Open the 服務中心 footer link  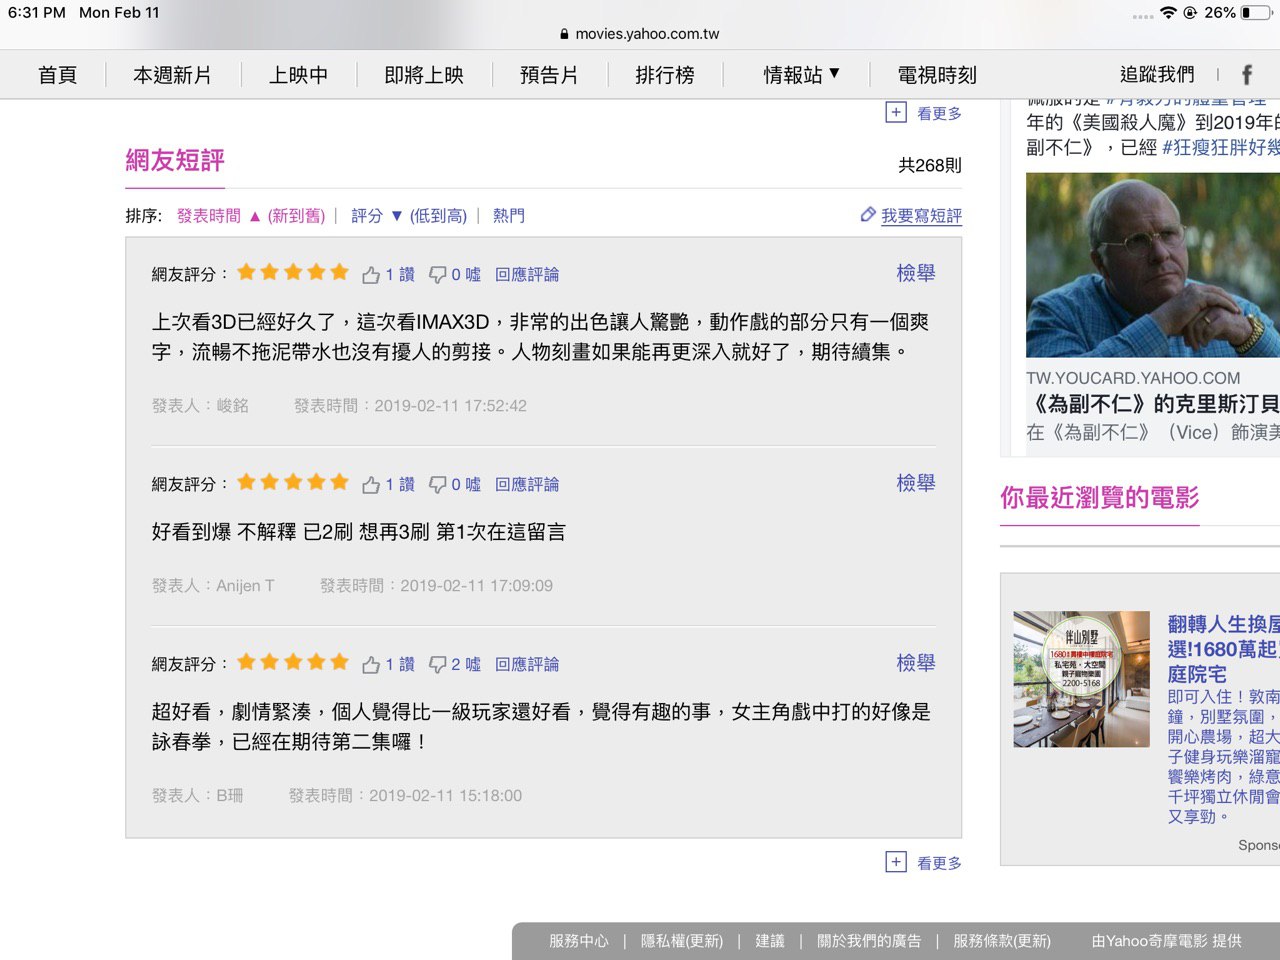click(579, 941)
